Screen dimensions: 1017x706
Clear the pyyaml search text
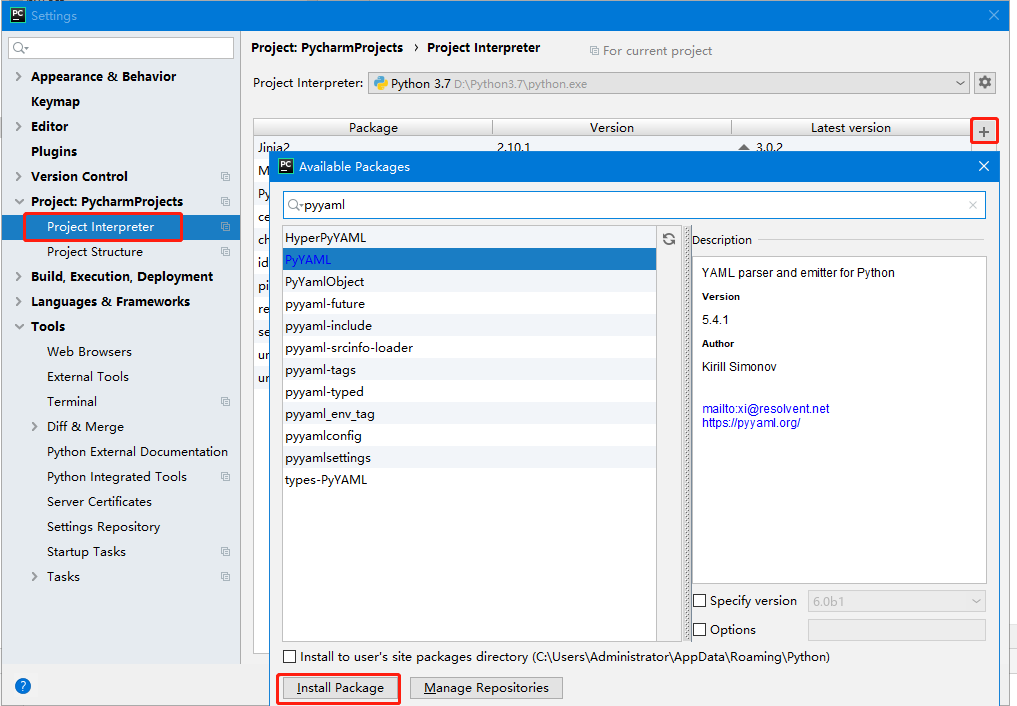click(972, 205)
